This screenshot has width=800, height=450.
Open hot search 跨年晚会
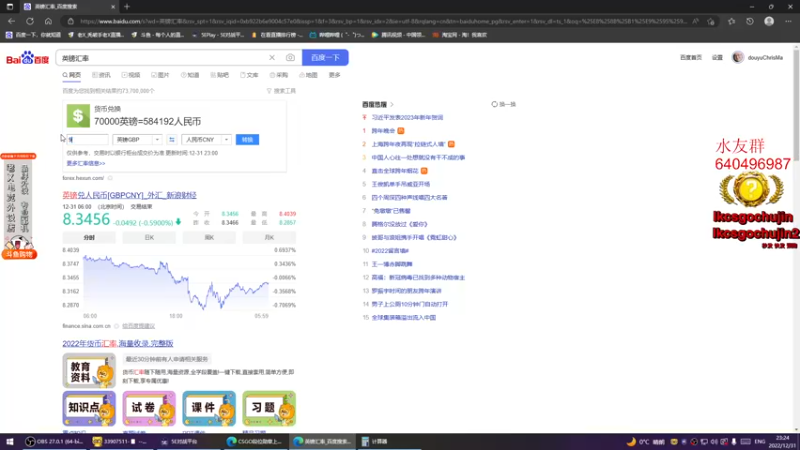(x=383, y=131)
